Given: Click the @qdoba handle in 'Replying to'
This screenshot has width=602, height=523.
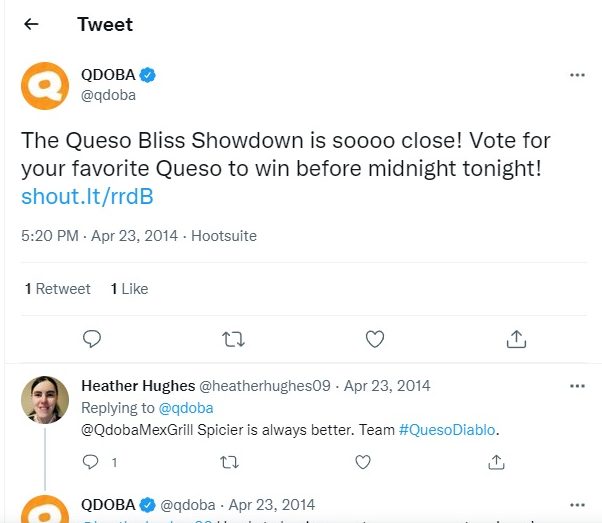Looking at the screenshot, I should pyautogui.click(x=193, y=408).
